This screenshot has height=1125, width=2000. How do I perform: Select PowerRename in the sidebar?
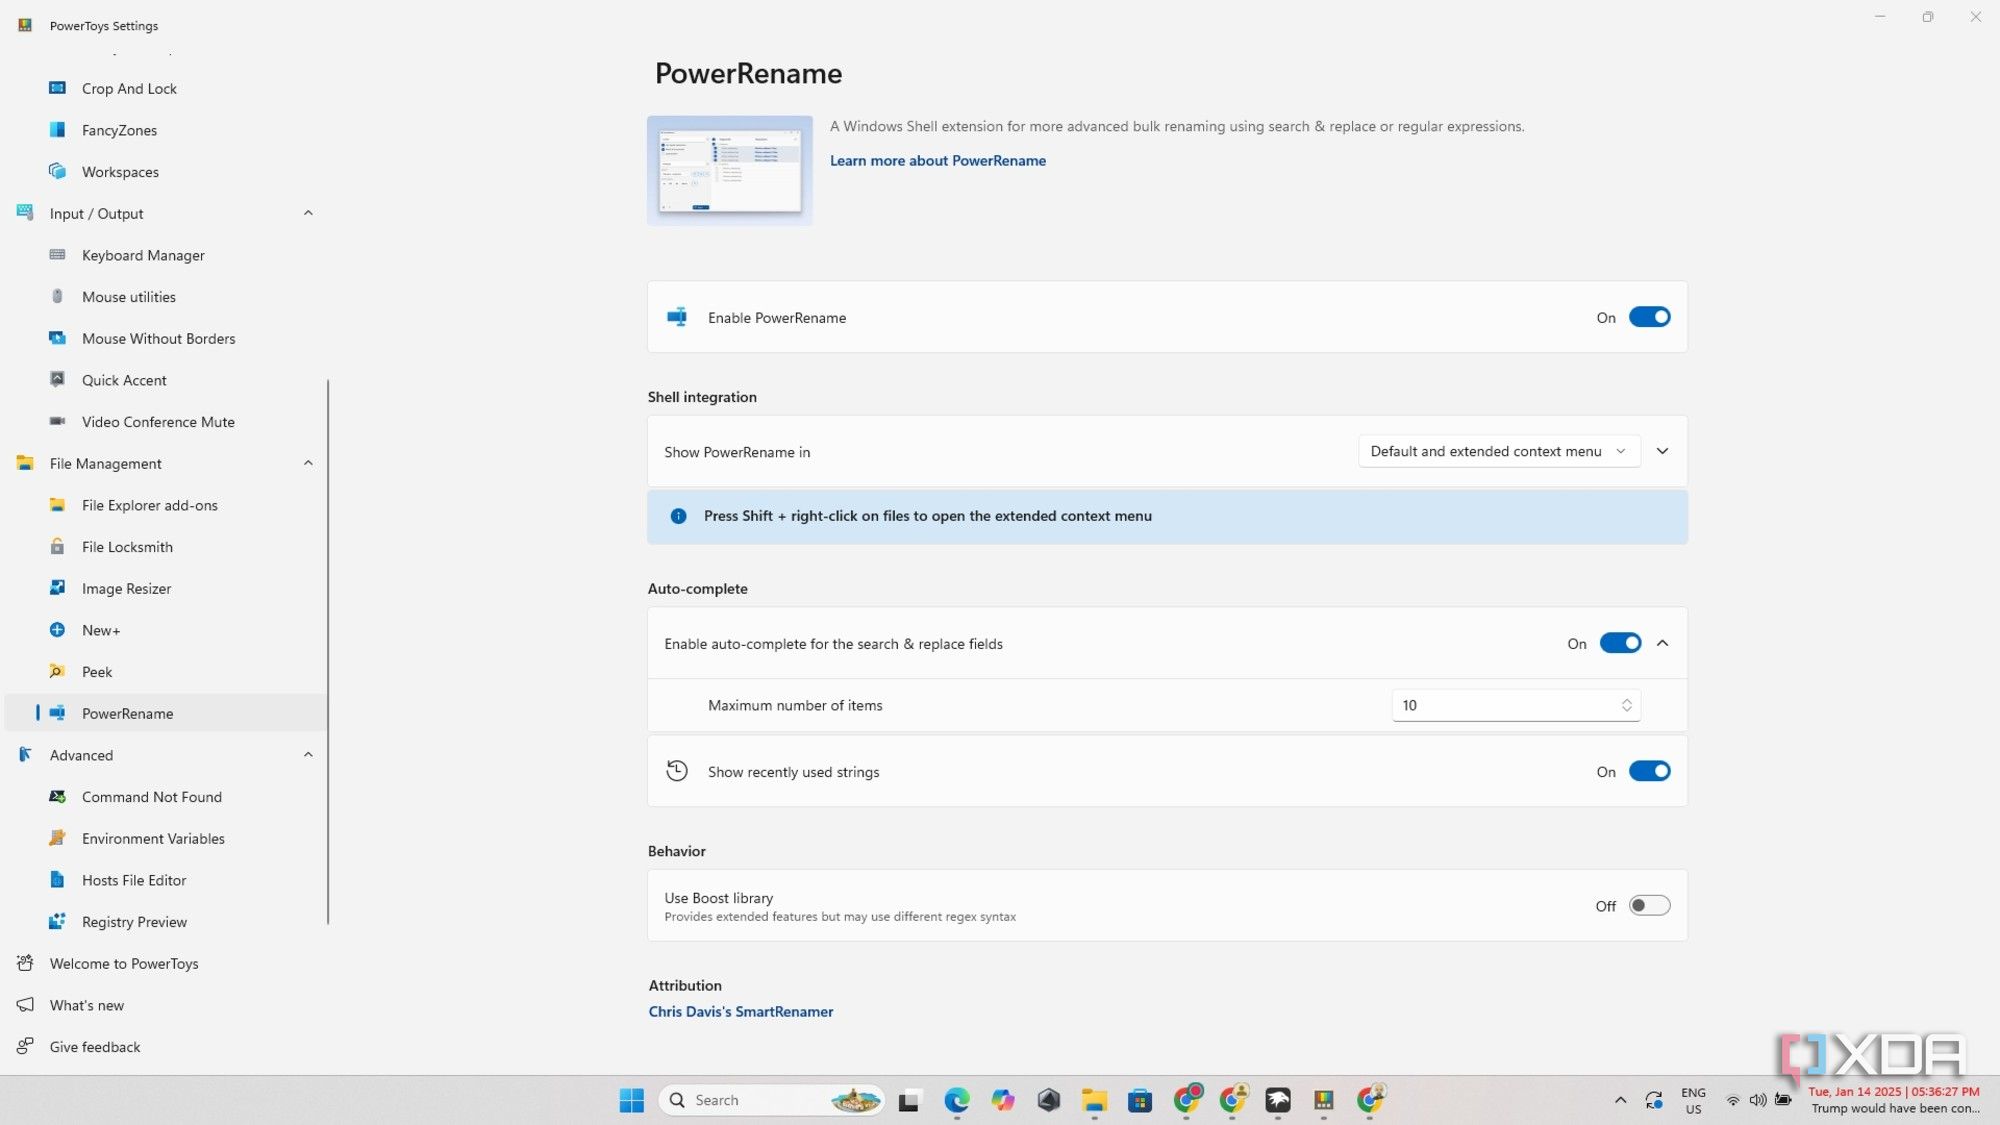tap(166, 713)
